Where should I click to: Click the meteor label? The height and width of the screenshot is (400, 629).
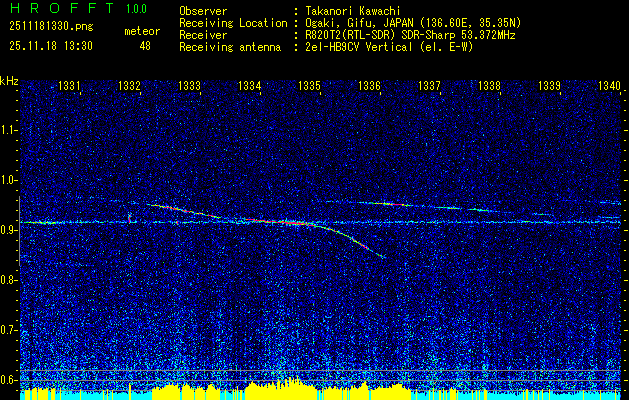tap(142, 31)
